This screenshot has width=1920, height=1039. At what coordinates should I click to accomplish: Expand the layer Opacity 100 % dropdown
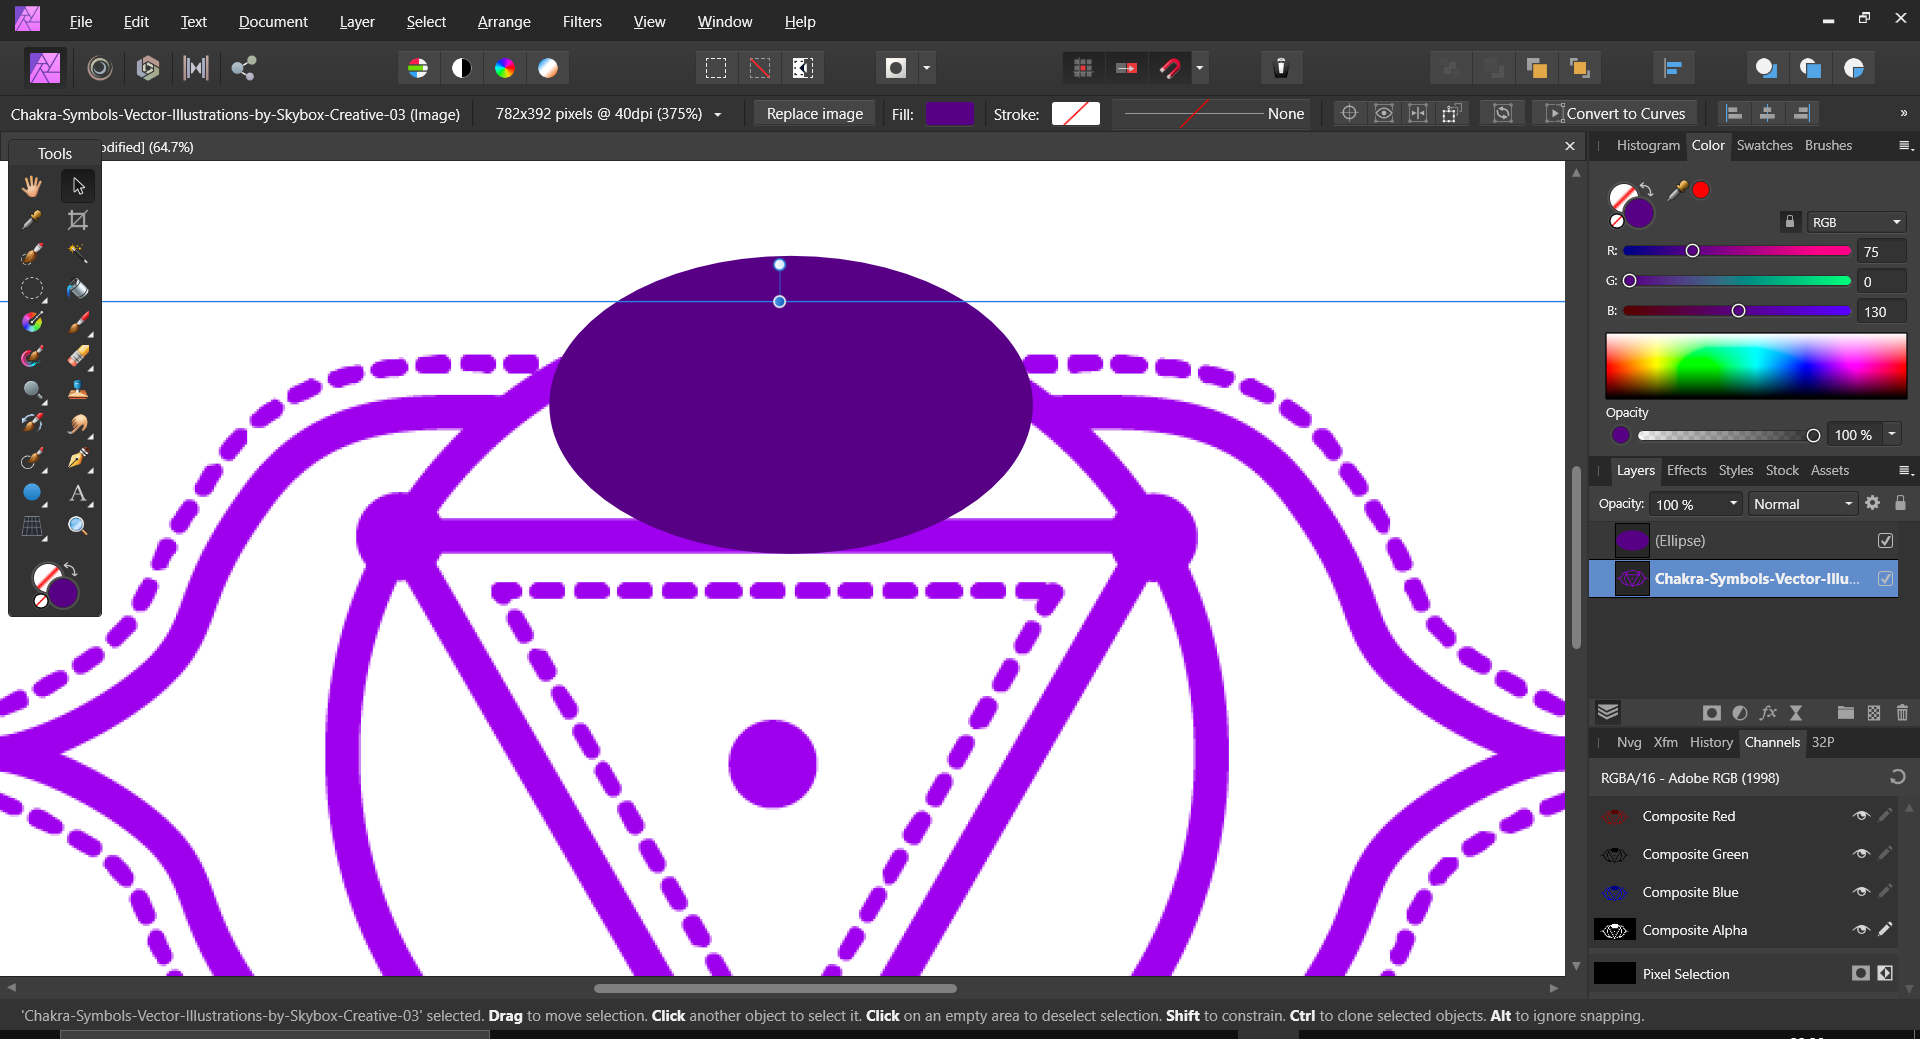pos(1733,504)
